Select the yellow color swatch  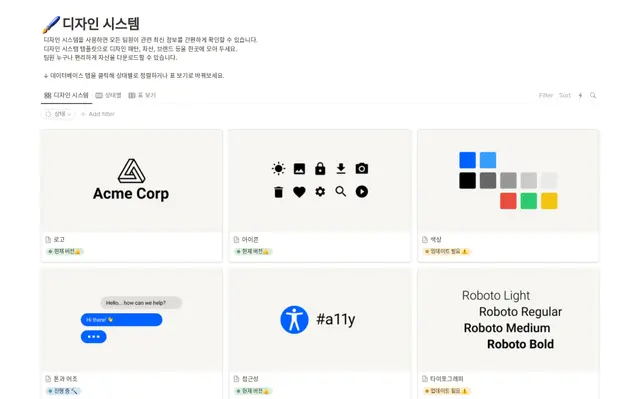[x=549, y=201]
